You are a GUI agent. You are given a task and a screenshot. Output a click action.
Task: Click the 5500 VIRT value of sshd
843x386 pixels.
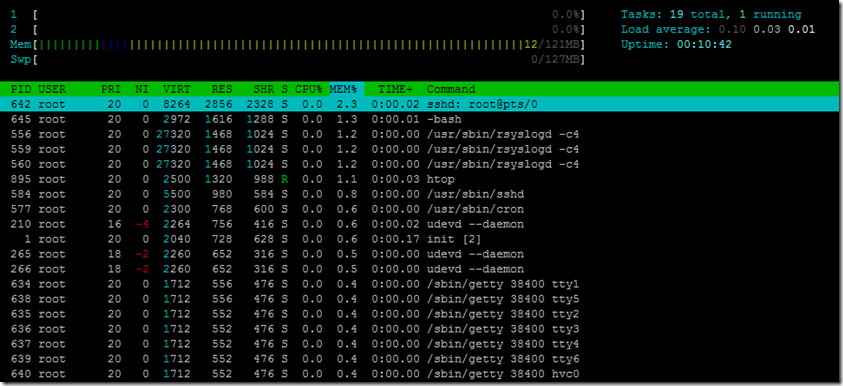(176, 194)
